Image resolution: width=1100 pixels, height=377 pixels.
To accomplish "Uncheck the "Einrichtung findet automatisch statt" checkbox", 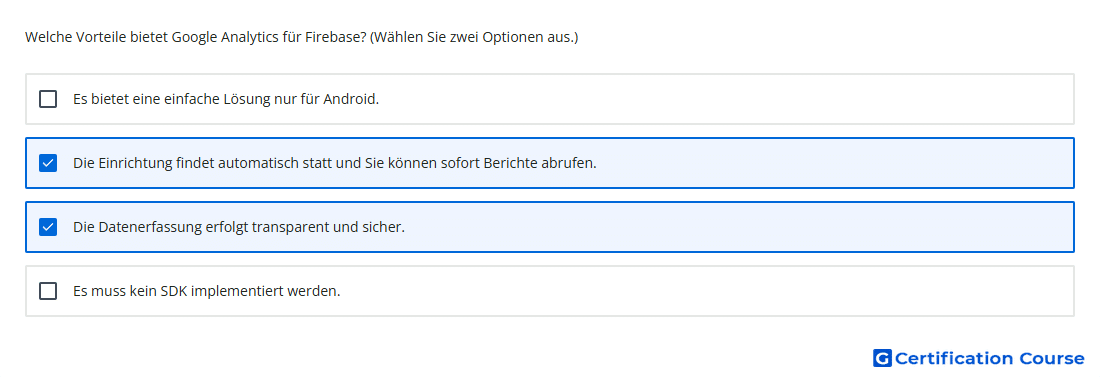I will tap(48, 163).
